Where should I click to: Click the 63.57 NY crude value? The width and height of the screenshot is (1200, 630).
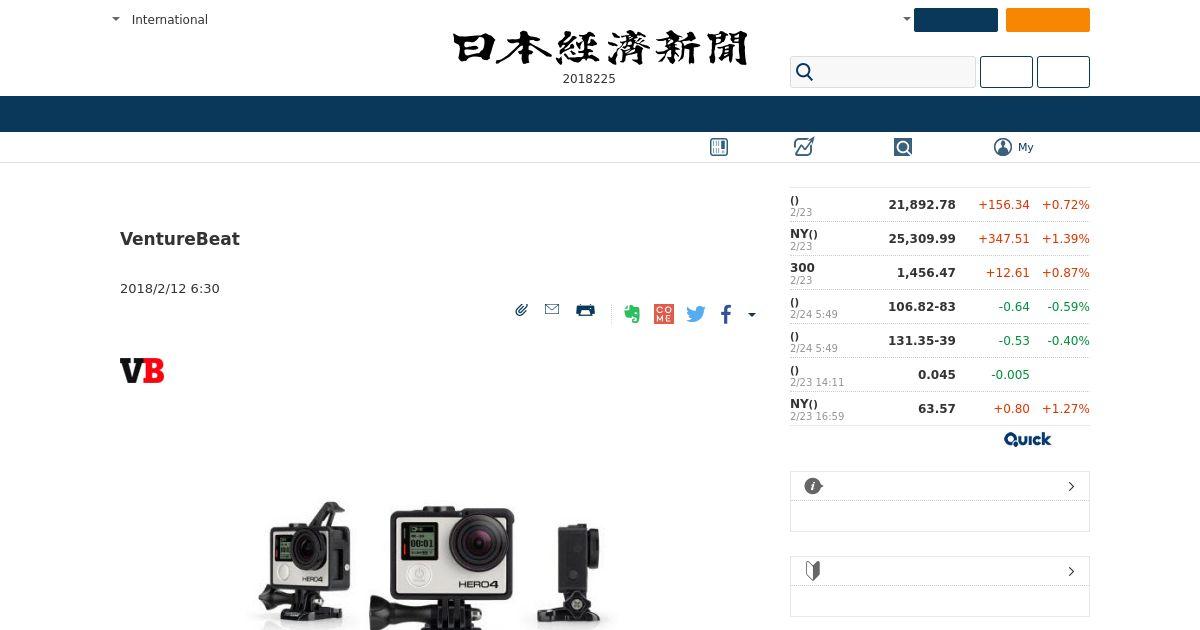[x=937, y=408]
